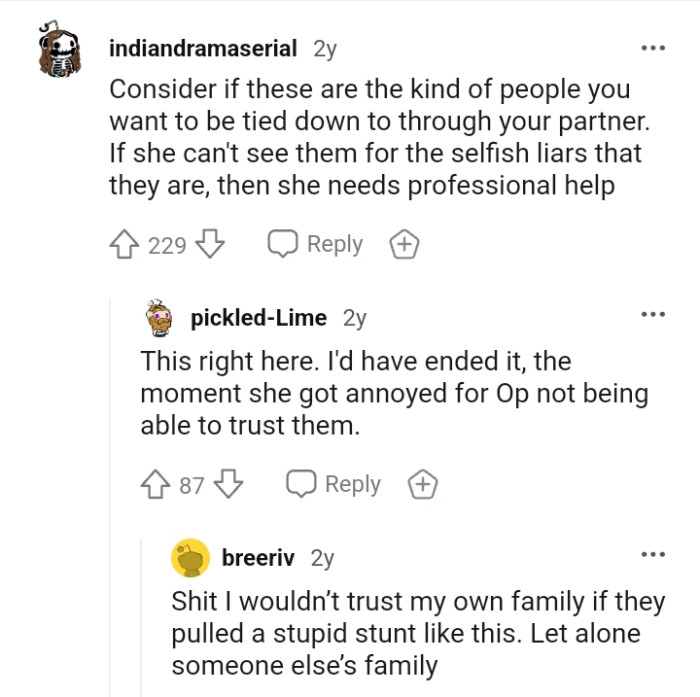
Task: Click the 229 vote count
Action: point(168,245)
